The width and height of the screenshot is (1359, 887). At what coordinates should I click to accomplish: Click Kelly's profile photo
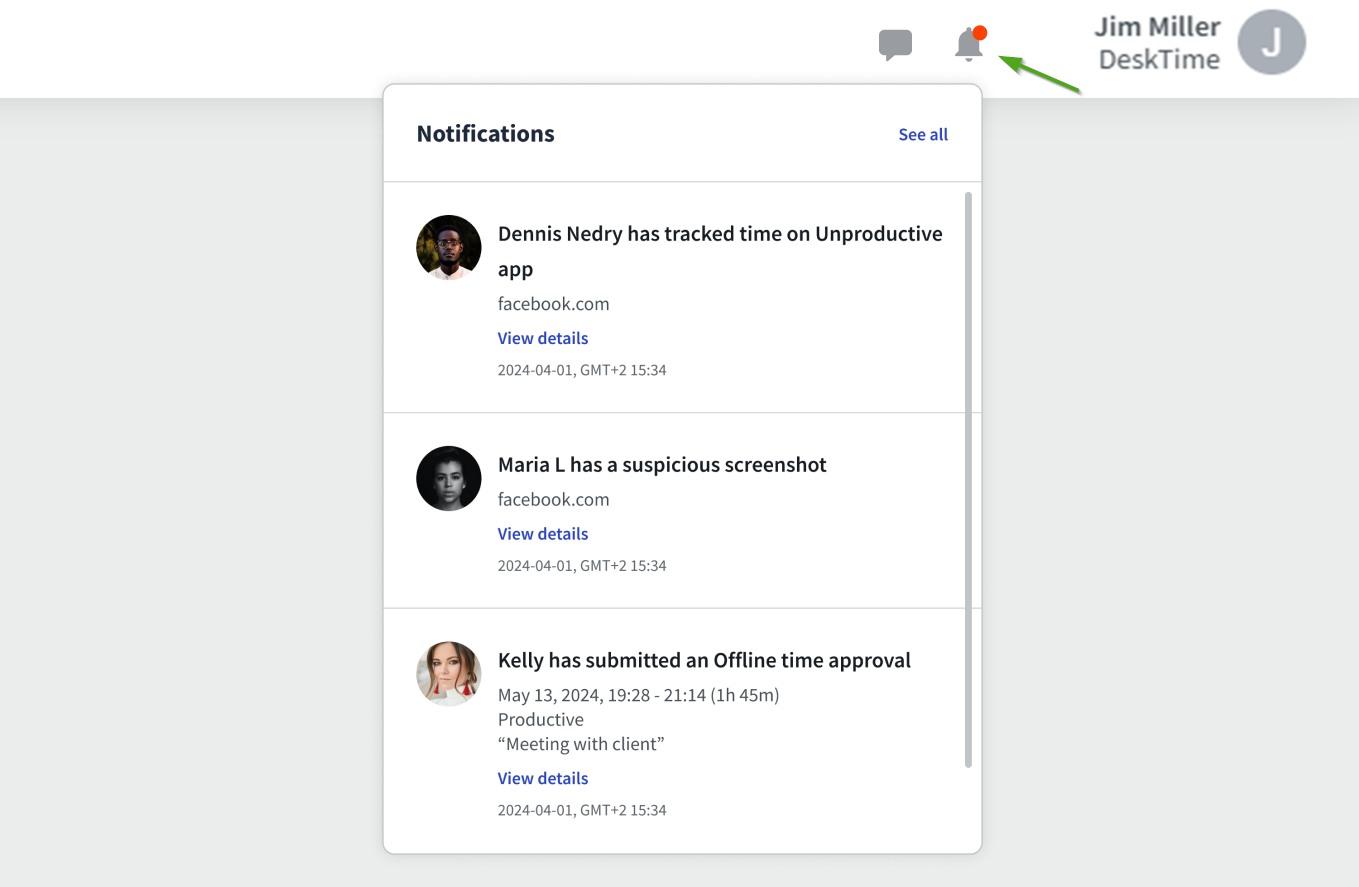tap(449, 674)
